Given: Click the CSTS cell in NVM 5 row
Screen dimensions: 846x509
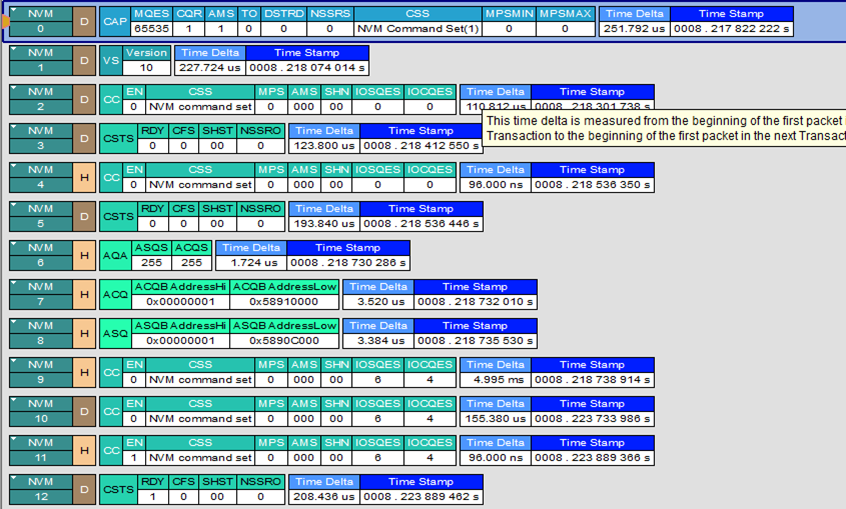Looking at the screenshot, I should click(118, 217).
